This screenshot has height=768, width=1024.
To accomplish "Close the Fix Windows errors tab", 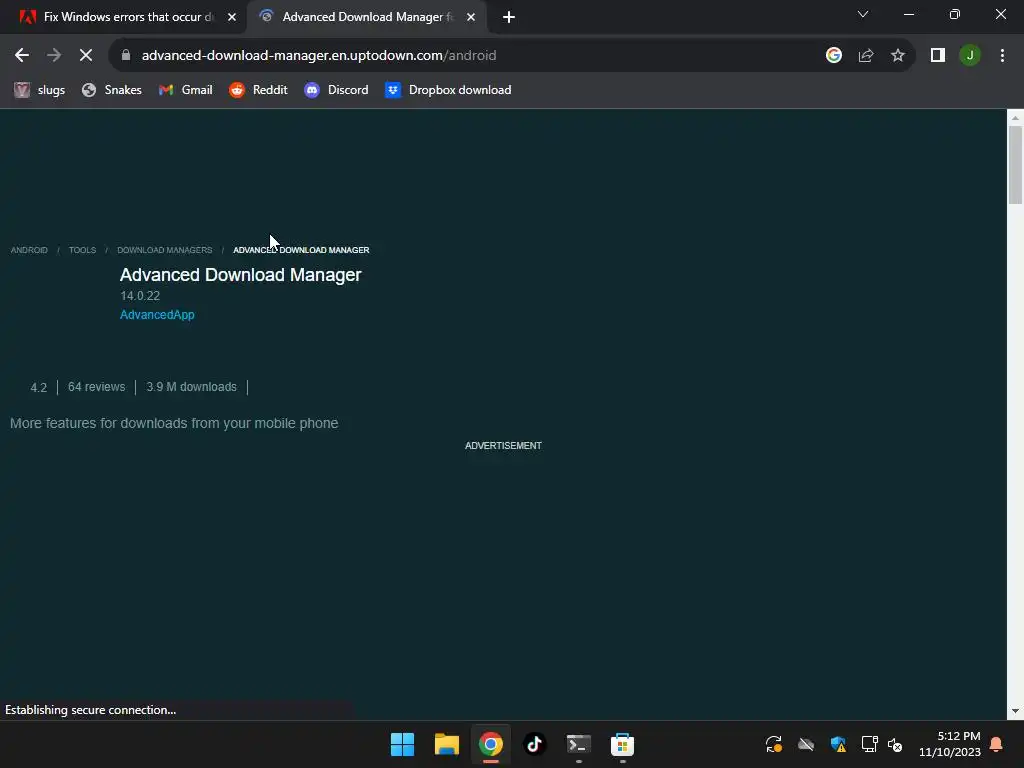I will (x=232, y=18).
